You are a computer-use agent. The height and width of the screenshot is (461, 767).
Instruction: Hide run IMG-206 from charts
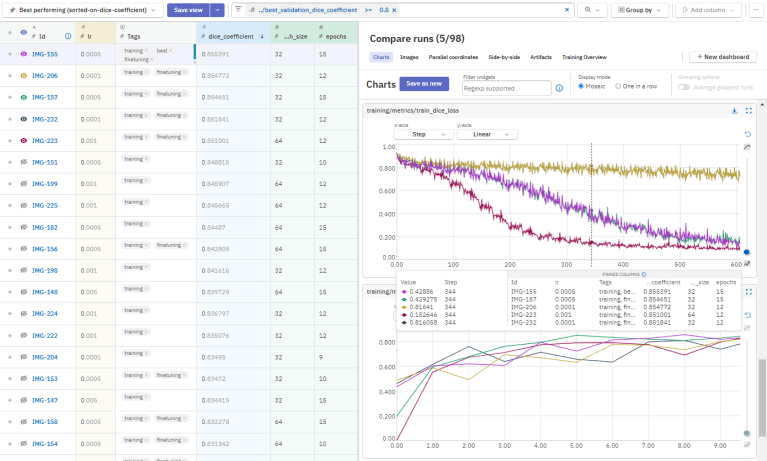[24, 75]
